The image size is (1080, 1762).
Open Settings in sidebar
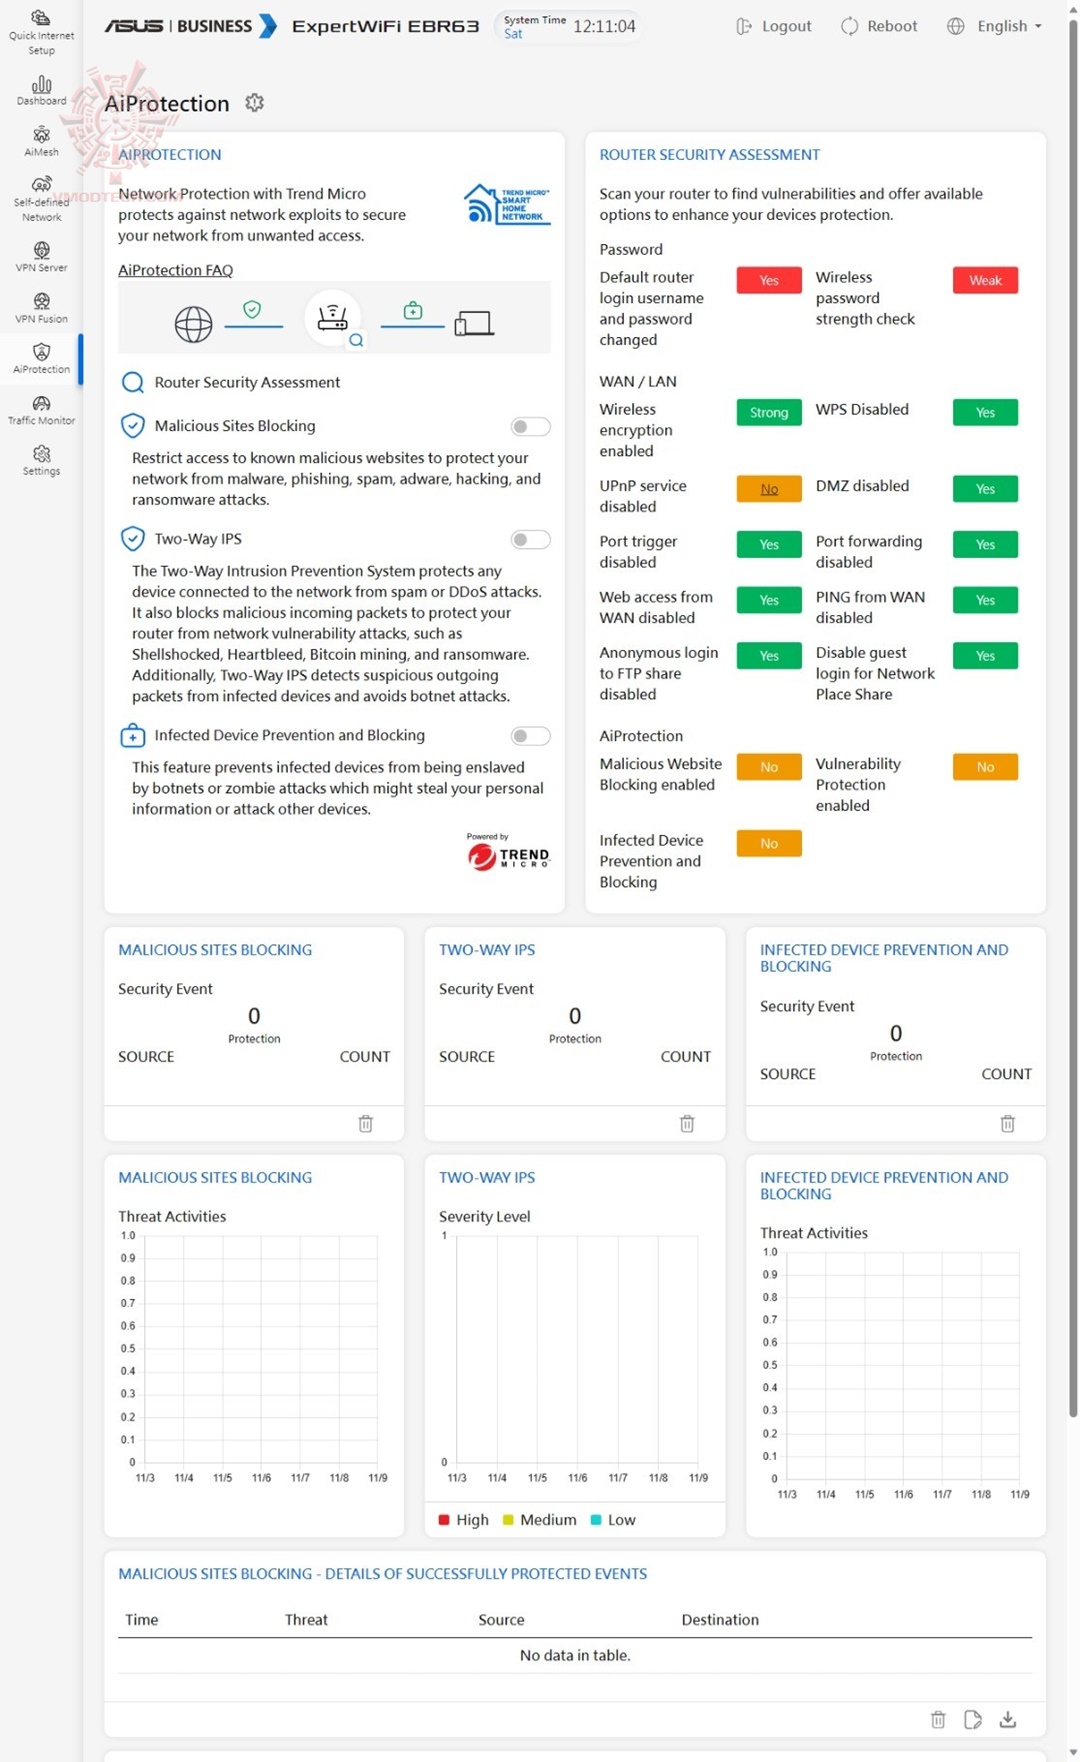click(41, 461)
